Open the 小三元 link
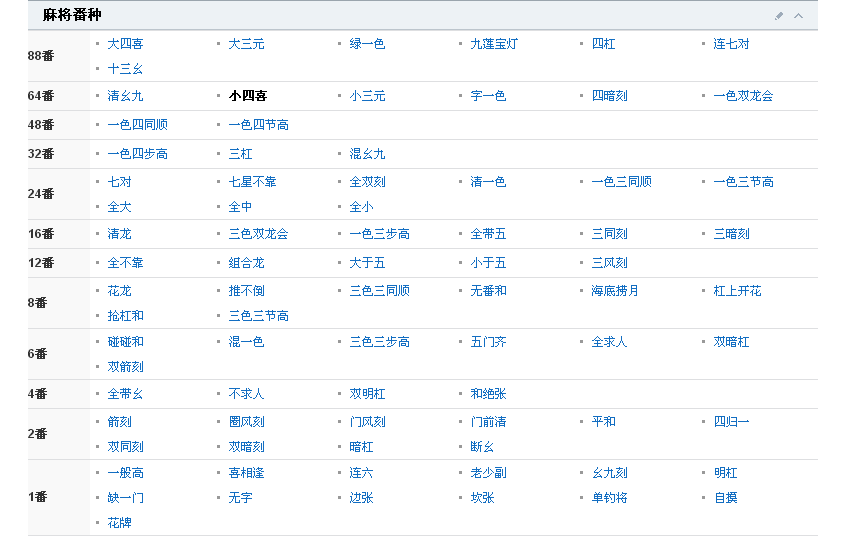This screenshot has width=847, height=536. pyautogui.click(x=367, y=96)
